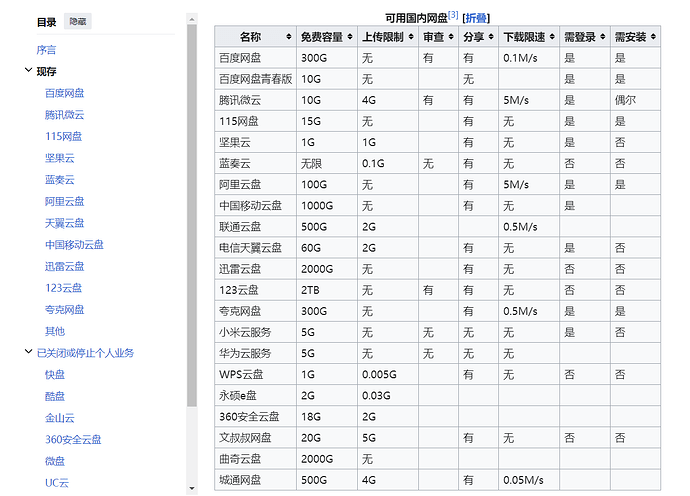Click the contents sidebar scrollbar thumb
This screenshot has height=496, width=690.
coord(191,216)
